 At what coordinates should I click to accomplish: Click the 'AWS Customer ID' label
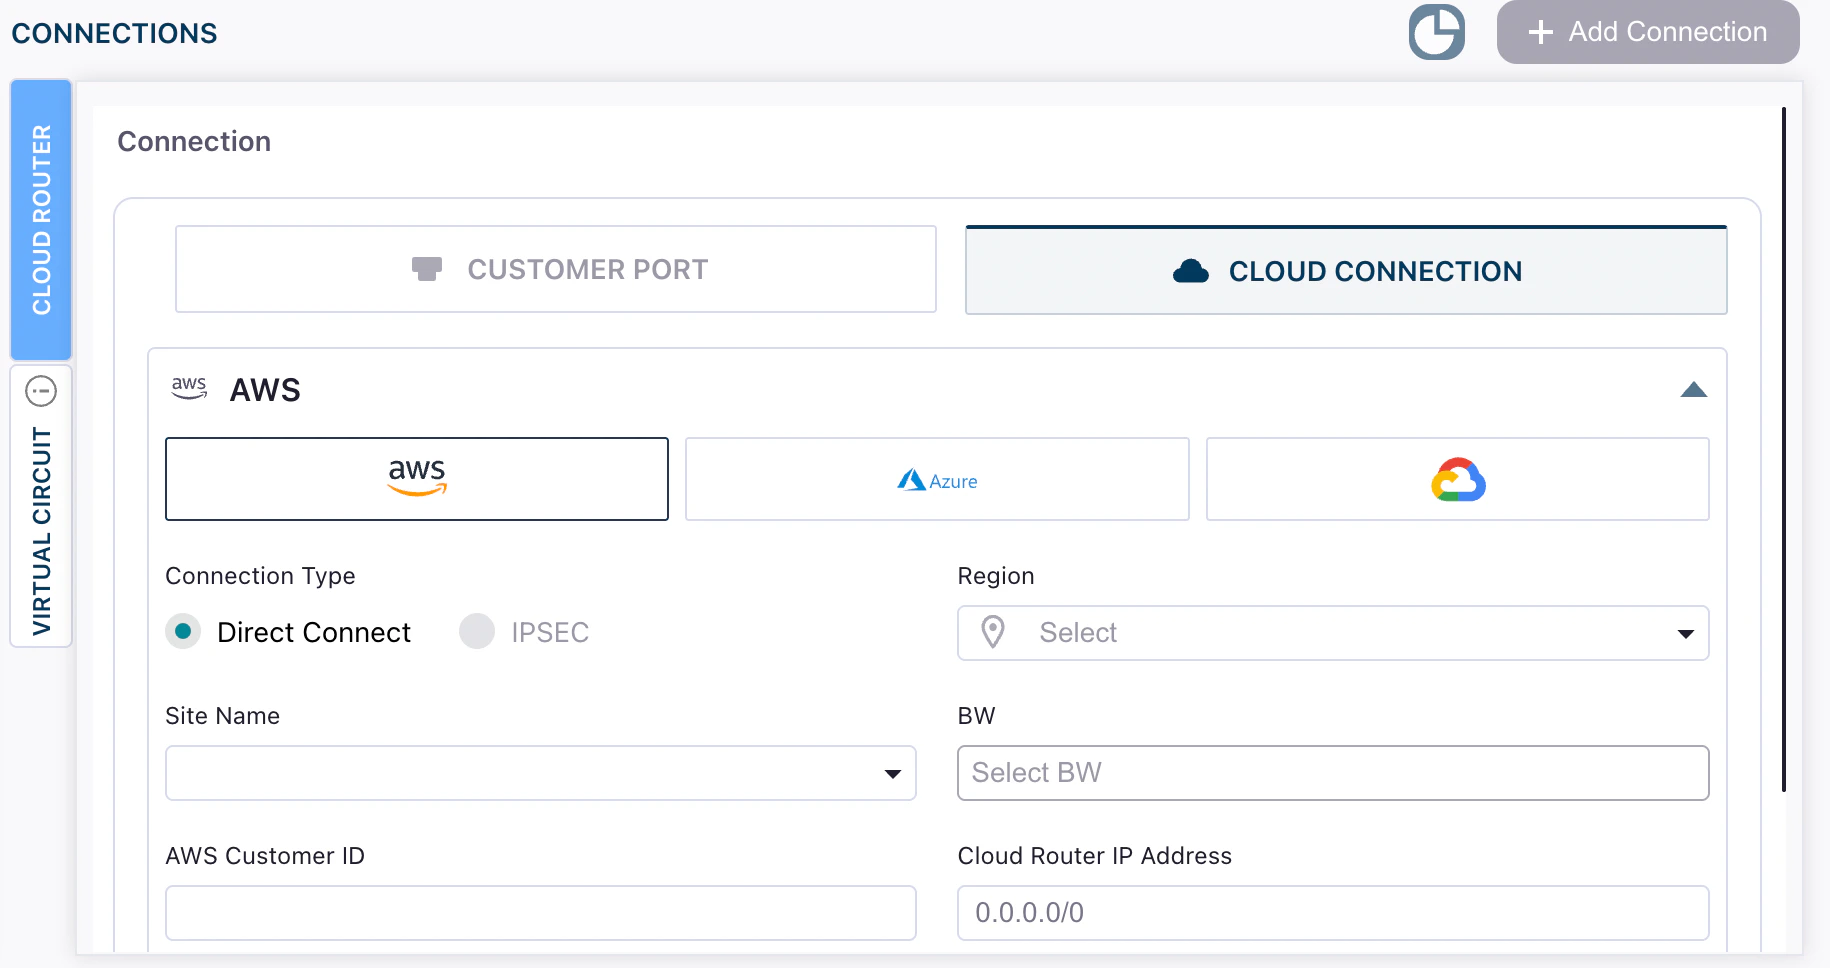[x=265, y=856]
